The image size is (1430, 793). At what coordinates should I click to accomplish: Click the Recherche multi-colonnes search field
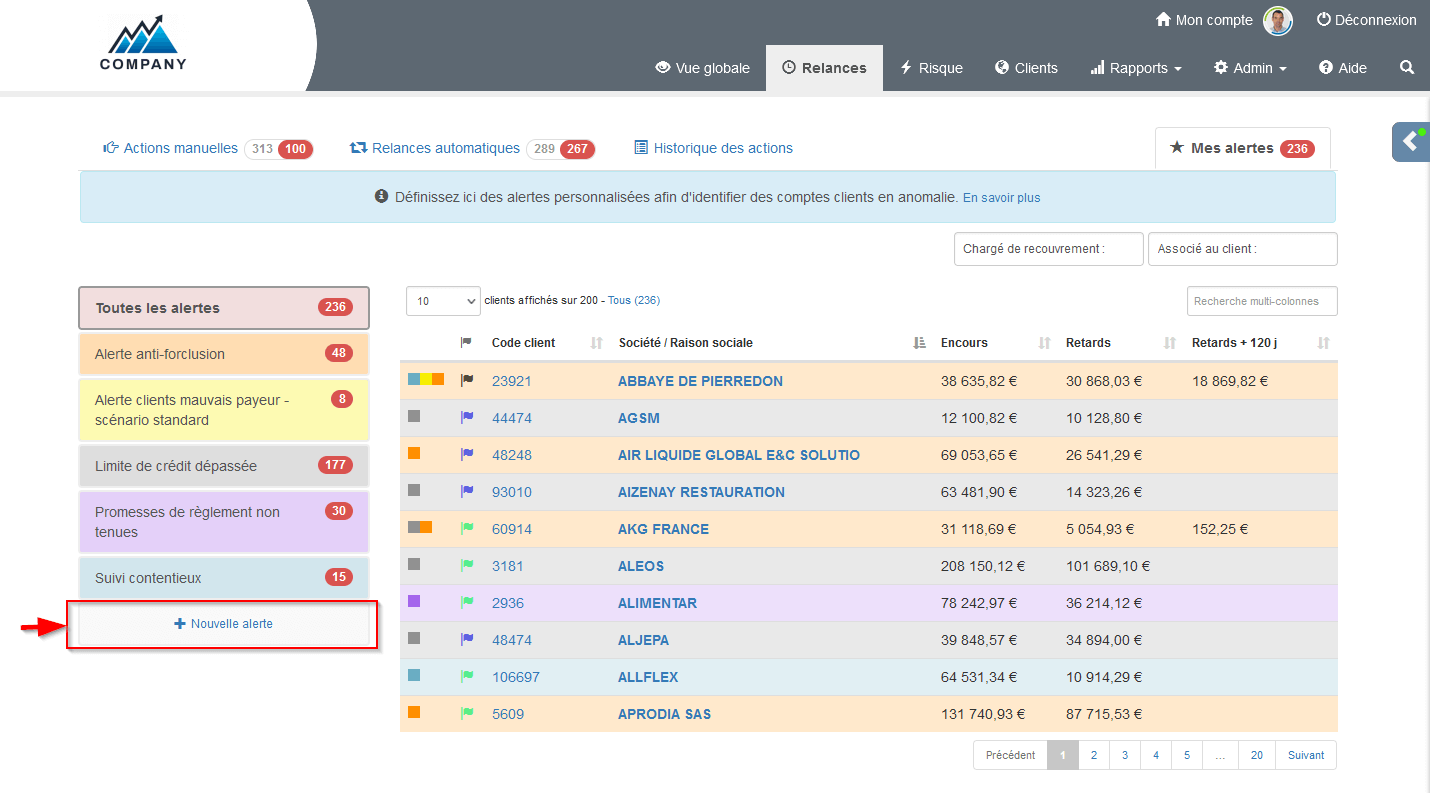point(1261,301)
